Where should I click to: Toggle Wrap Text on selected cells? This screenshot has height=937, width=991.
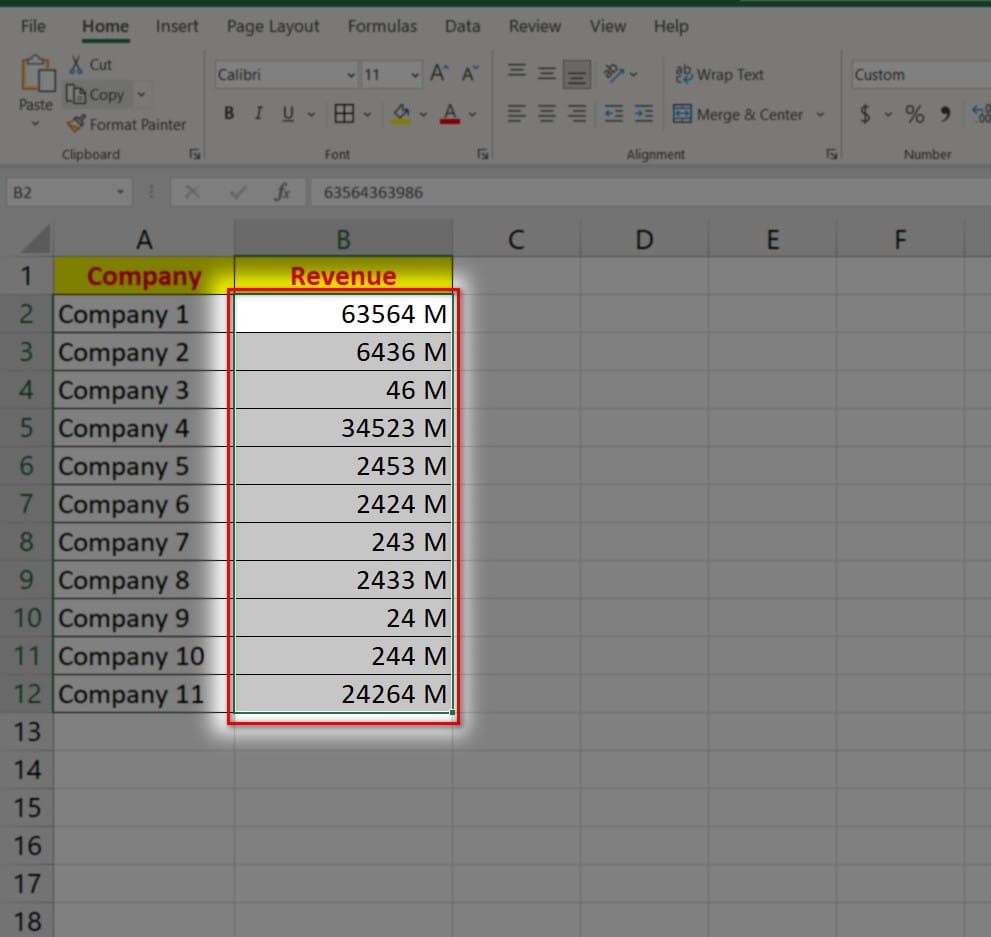(x=719, y=74)
